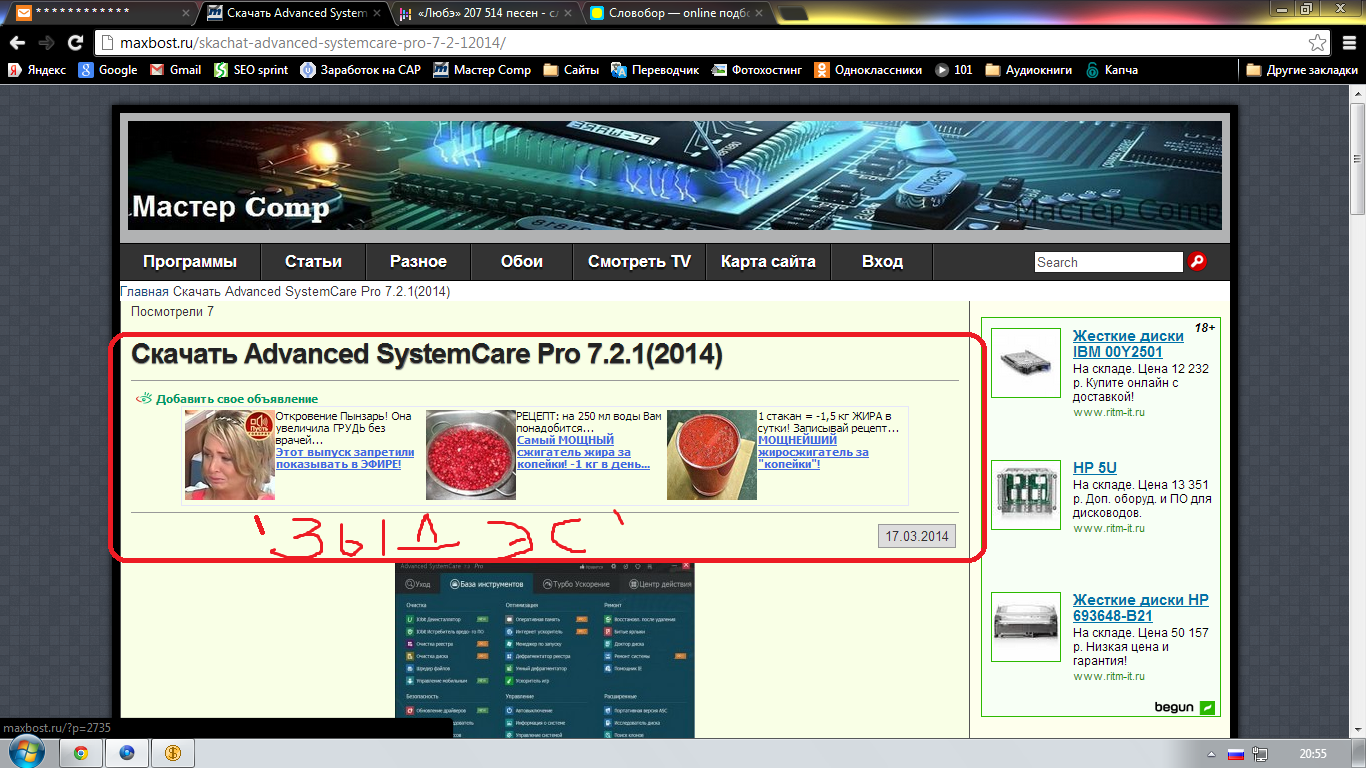The width and height of the screenshot is (1366, 768).
Task: Click the browser forward arrow
Action: click(46, 44)
